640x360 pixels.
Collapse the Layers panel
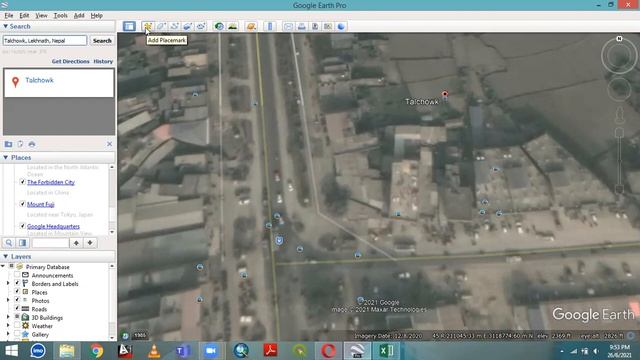[5, 256]
